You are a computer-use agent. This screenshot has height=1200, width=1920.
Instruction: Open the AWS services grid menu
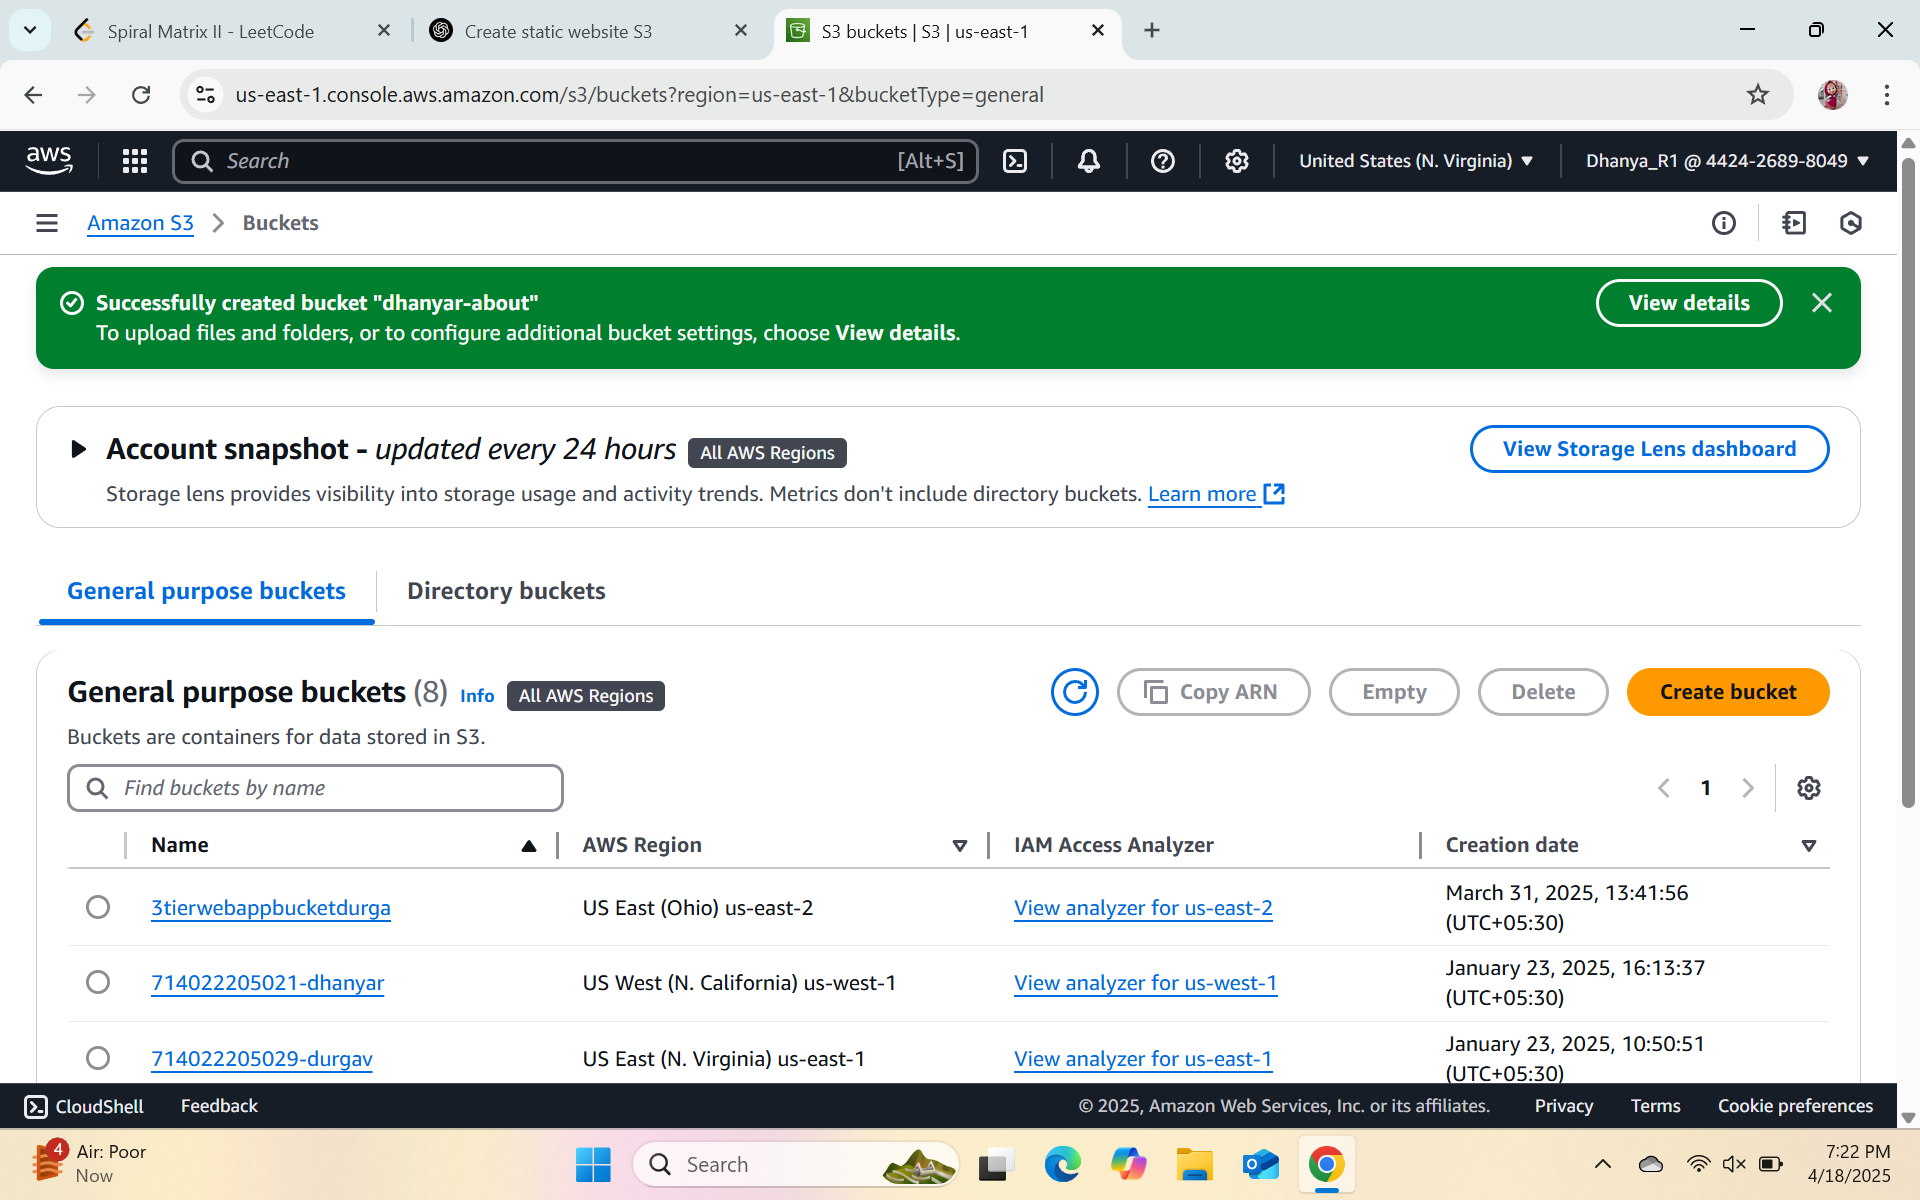135,161
